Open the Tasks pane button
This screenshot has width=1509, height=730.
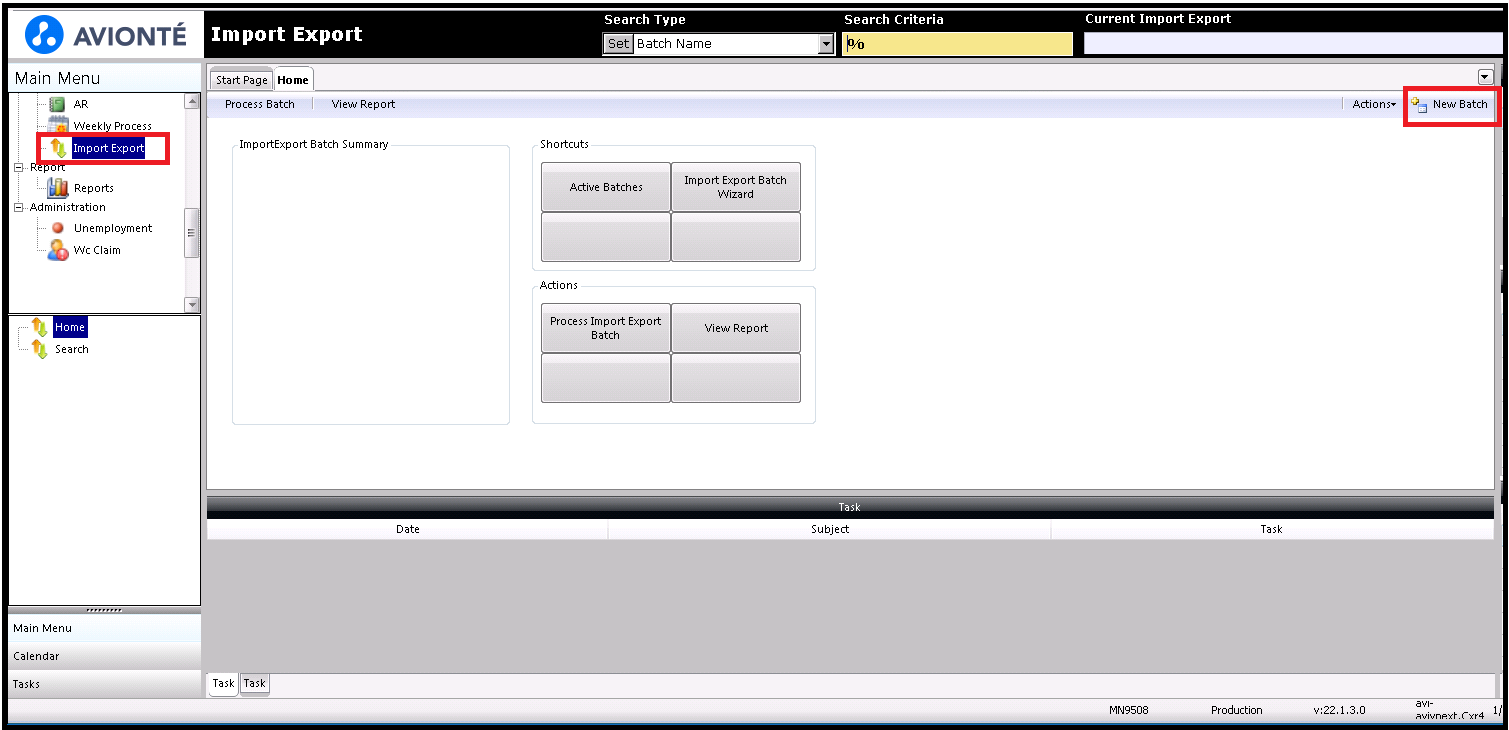[x=105, y=684]
